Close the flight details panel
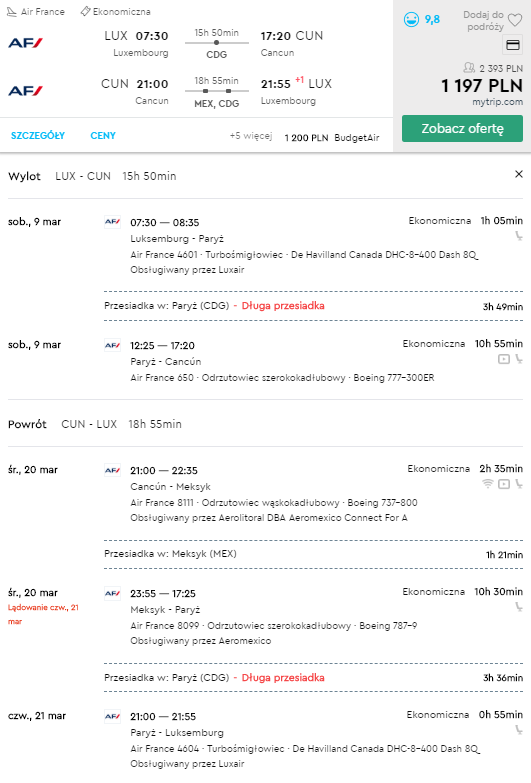This screenshot has width=531, height=783. [519, 174]
